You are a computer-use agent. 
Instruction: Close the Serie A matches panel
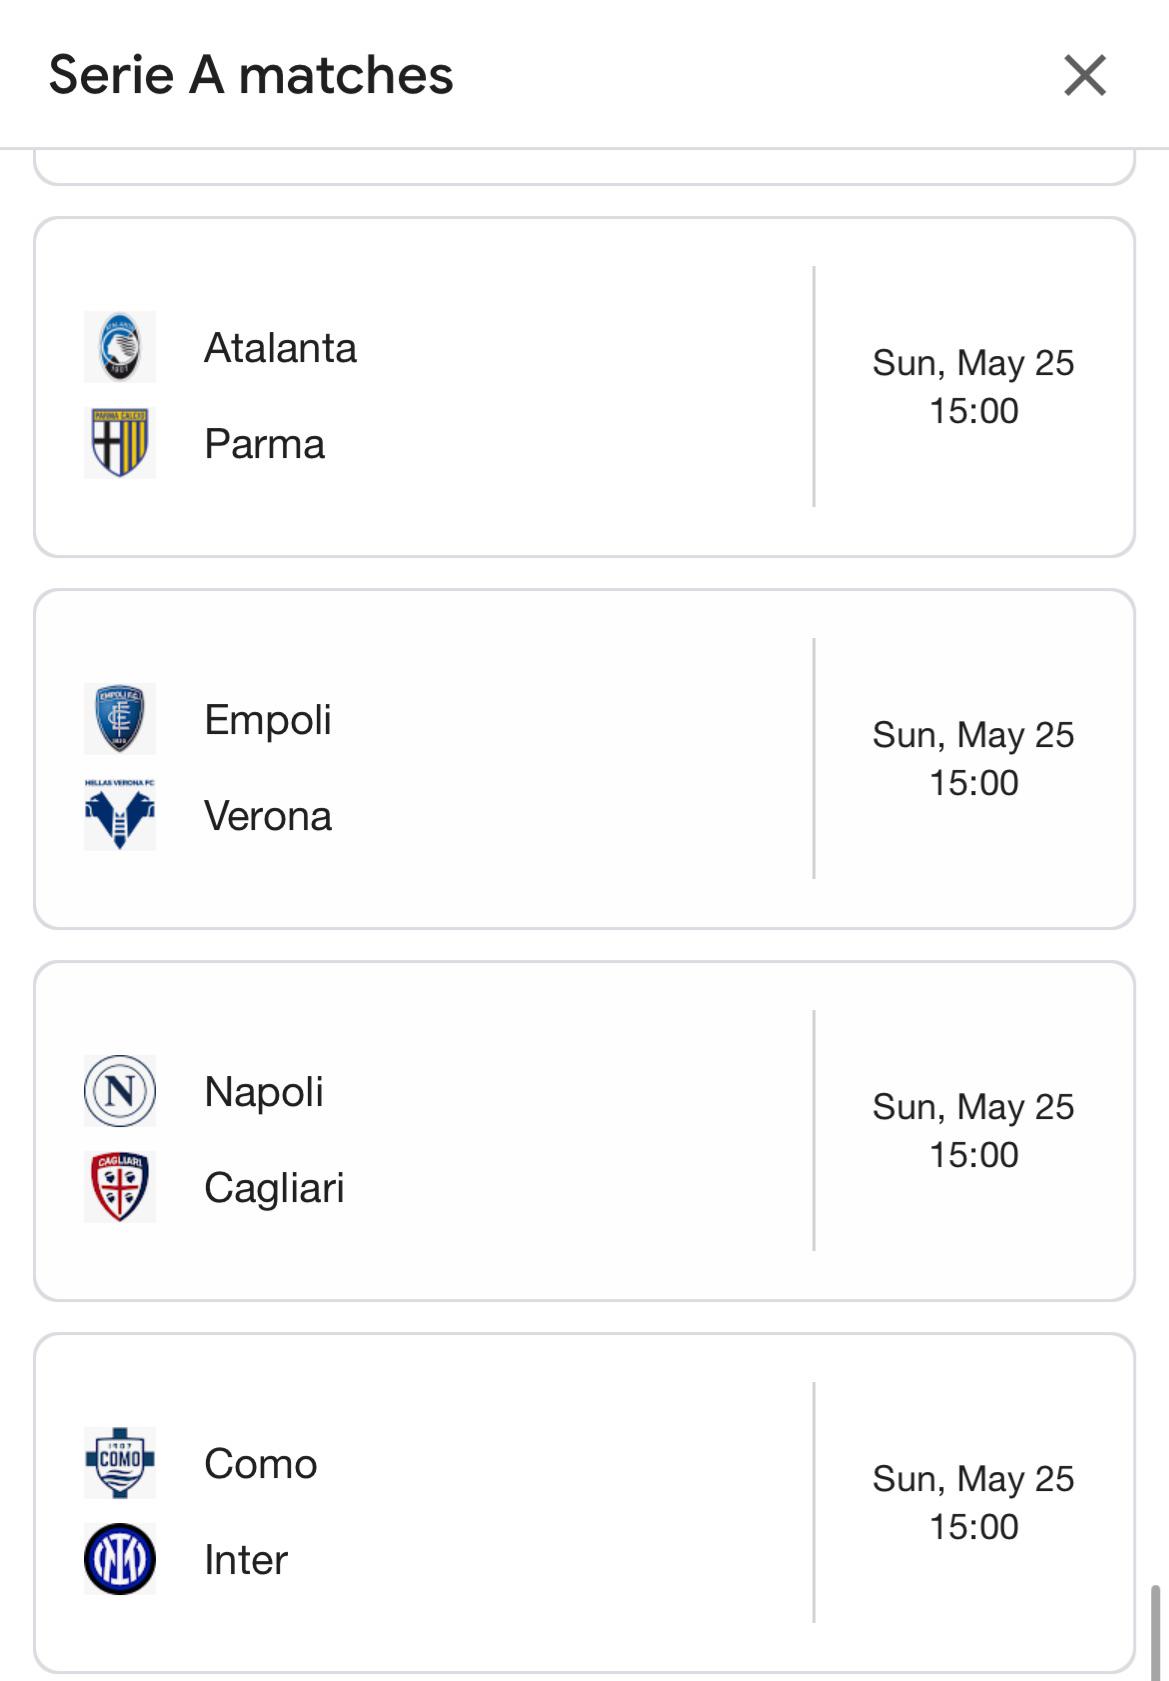click(1085, 75)
